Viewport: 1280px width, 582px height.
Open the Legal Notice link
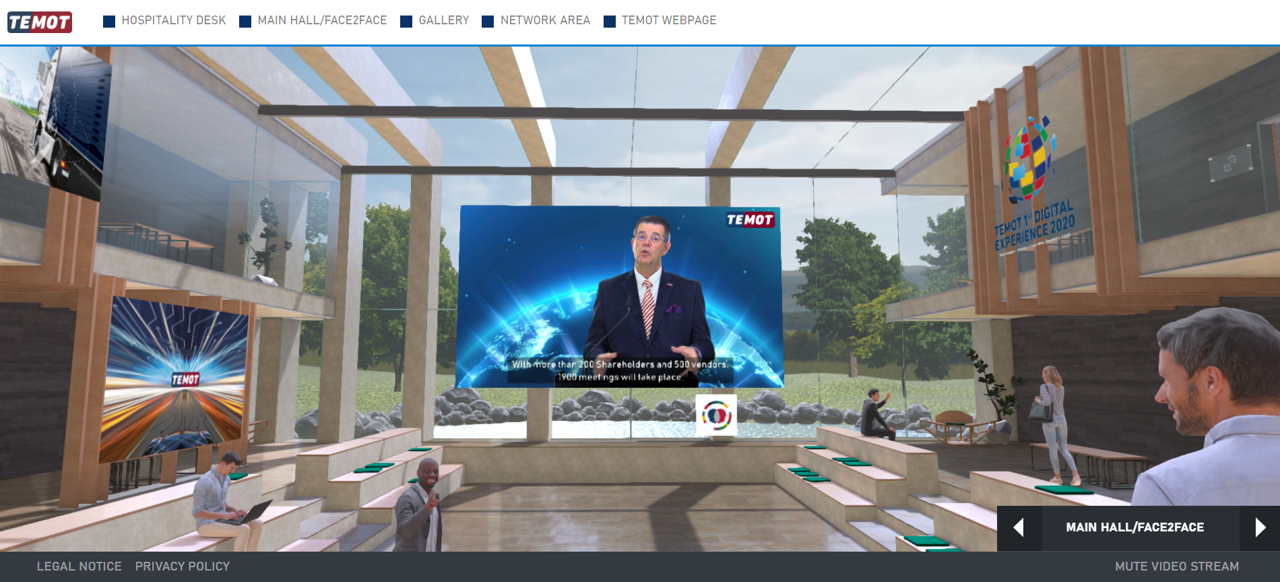pos(79,566)
